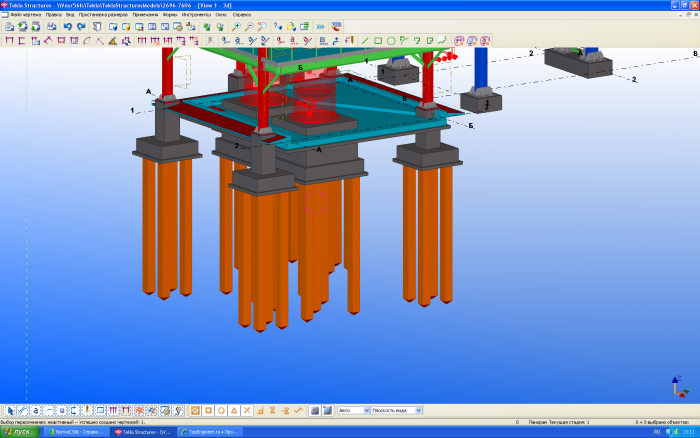Click the Windows 'пуск' start button

tap(20, 432)
